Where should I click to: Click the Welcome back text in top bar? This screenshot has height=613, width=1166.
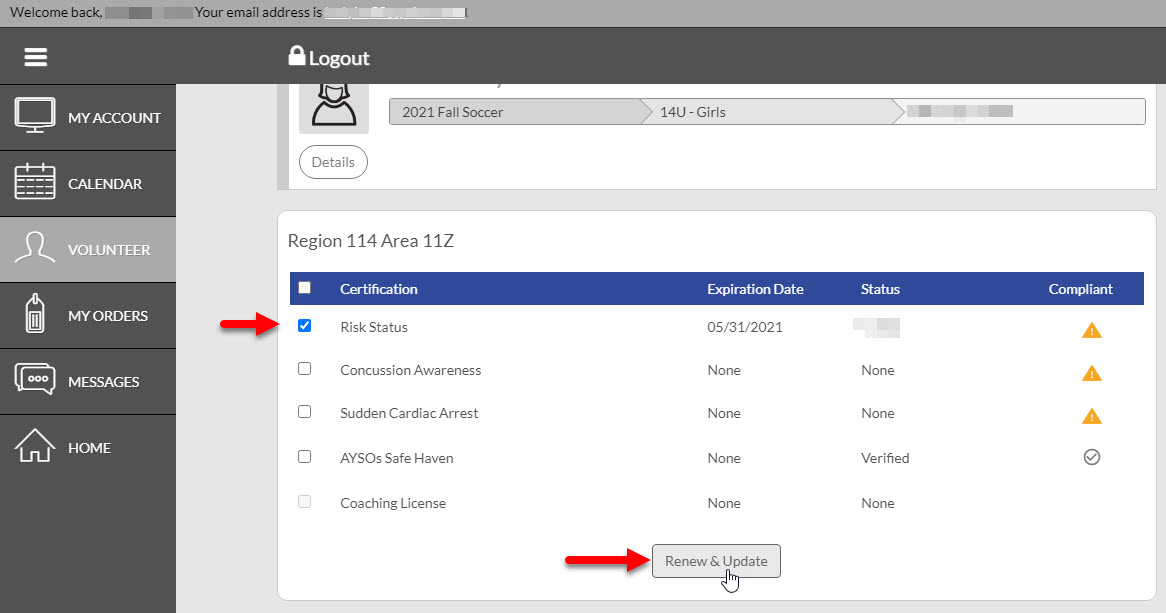point(56,13)
